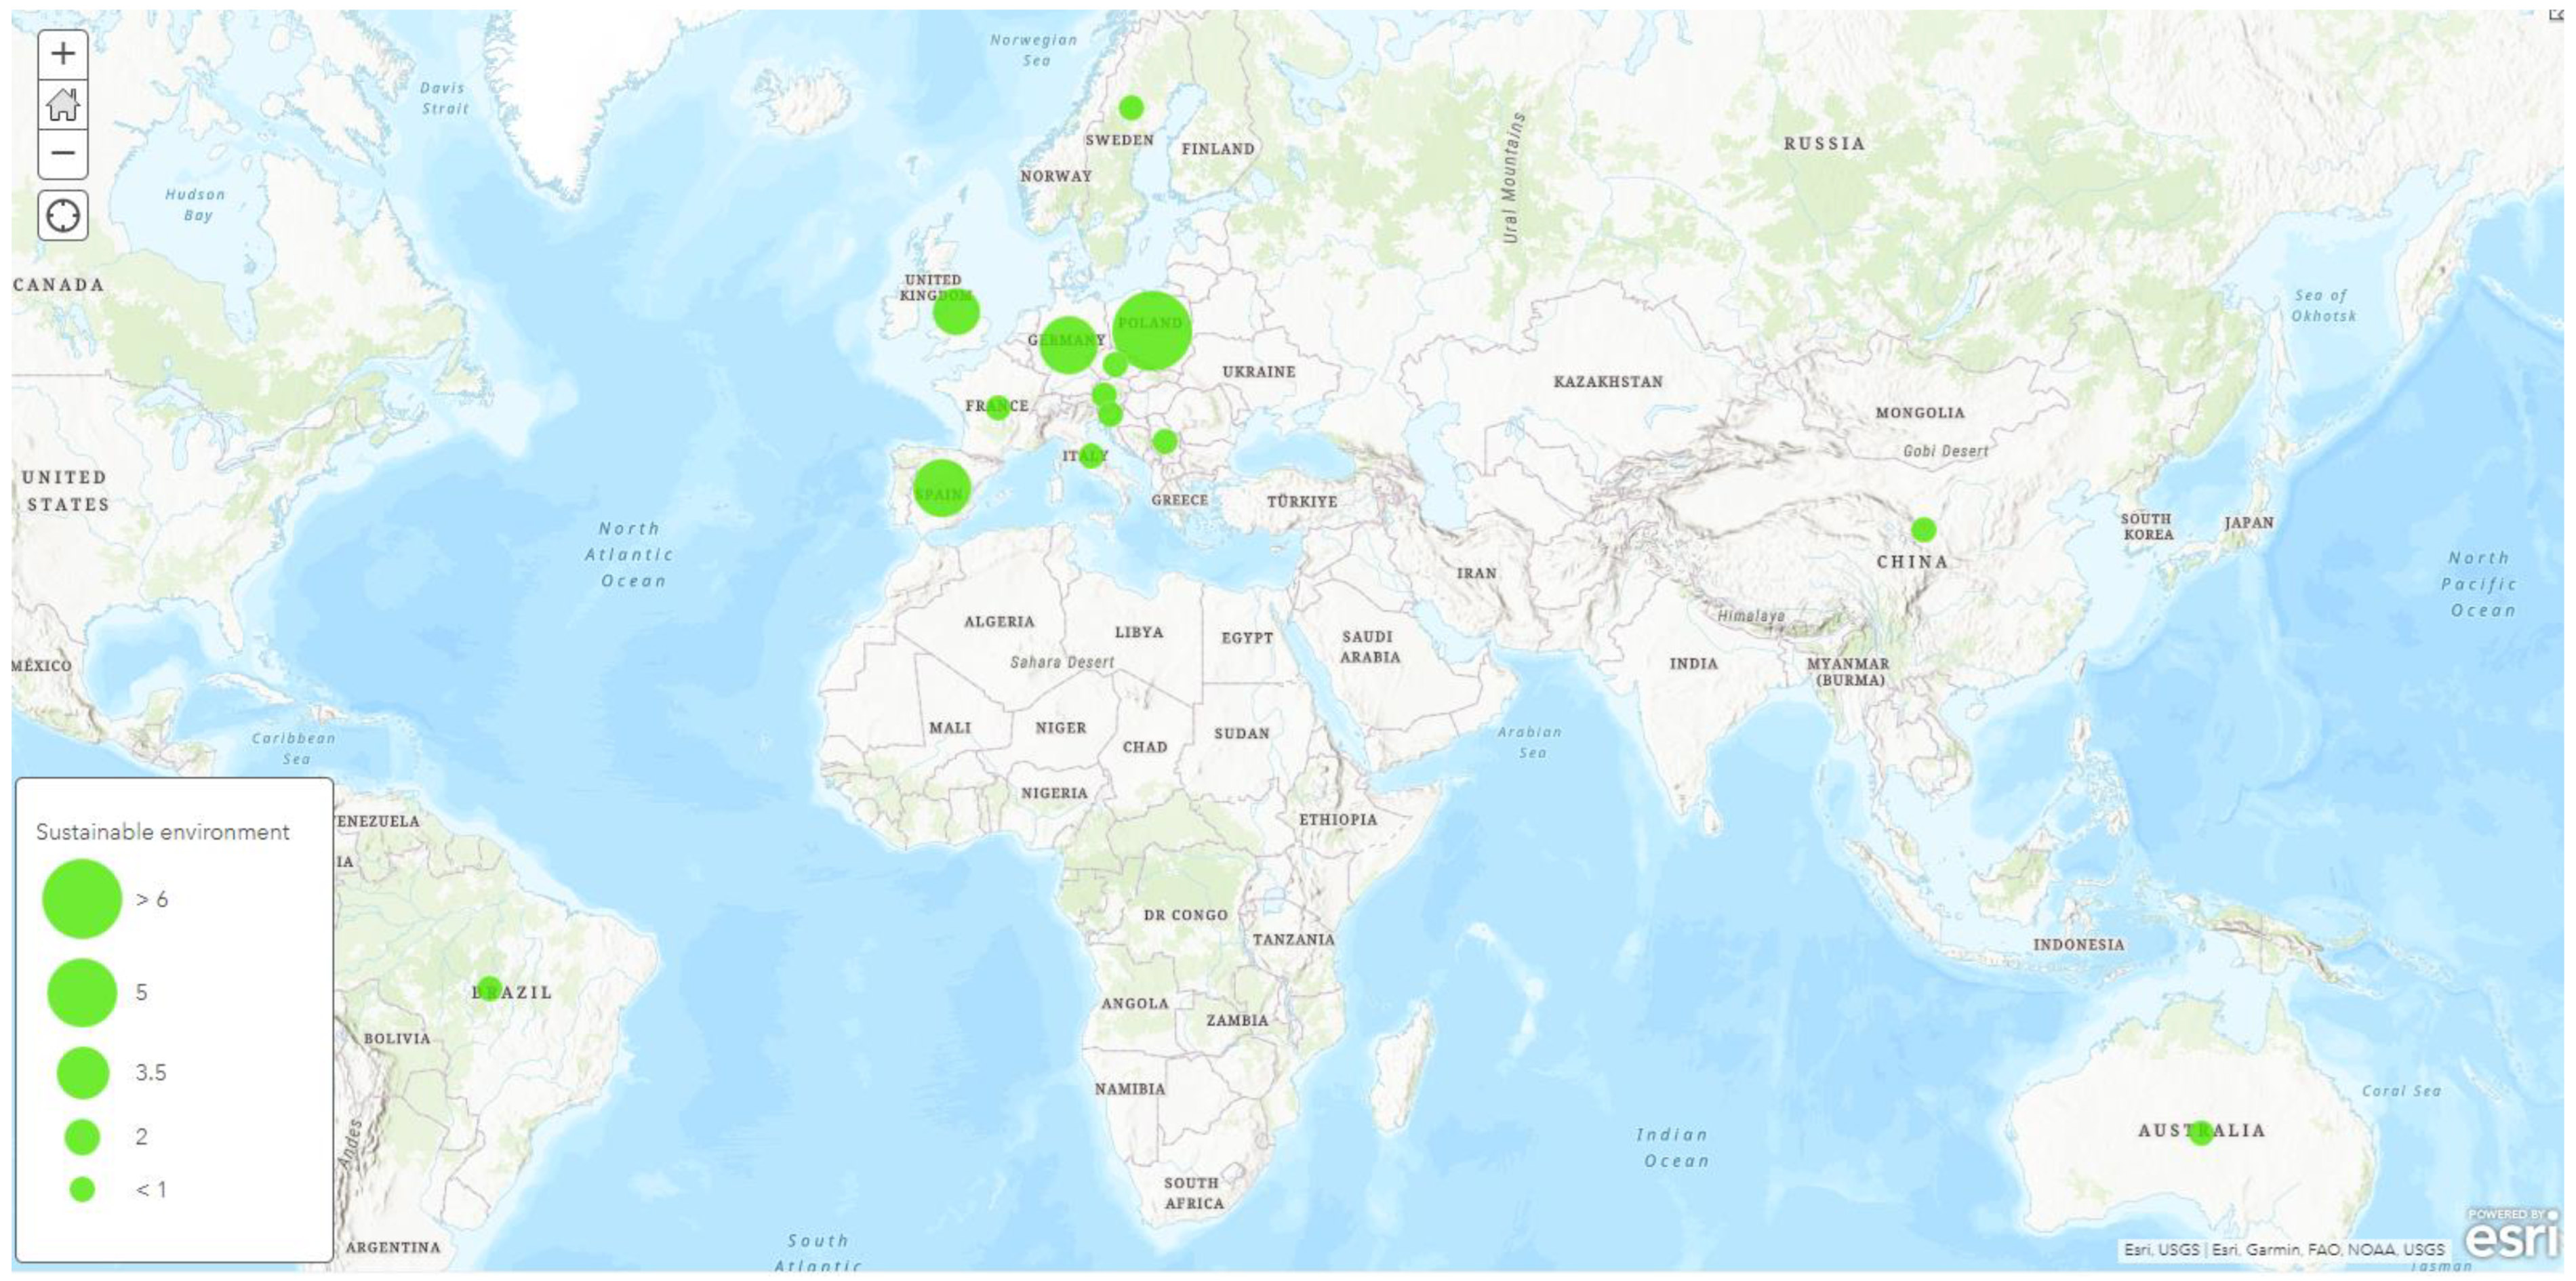Click the largest '> 6' legend circle

pyautogui.click(x=82, y=898)
